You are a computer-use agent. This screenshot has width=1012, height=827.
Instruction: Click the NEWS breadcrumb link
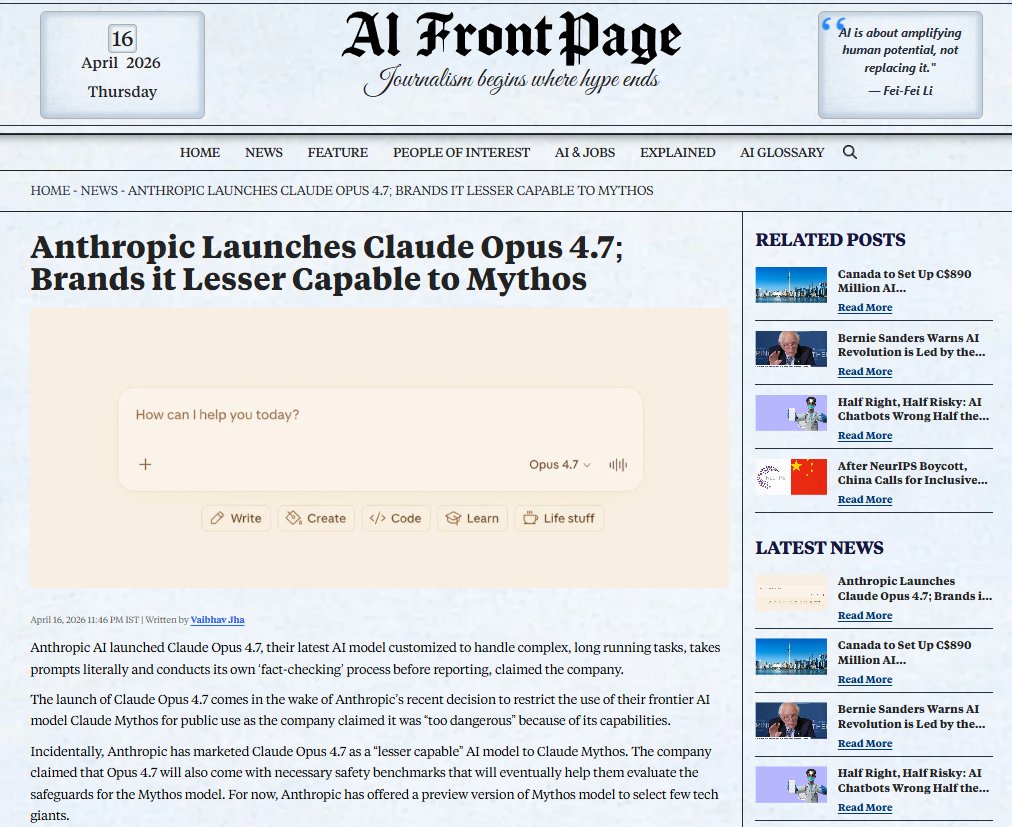pos(99,190)
